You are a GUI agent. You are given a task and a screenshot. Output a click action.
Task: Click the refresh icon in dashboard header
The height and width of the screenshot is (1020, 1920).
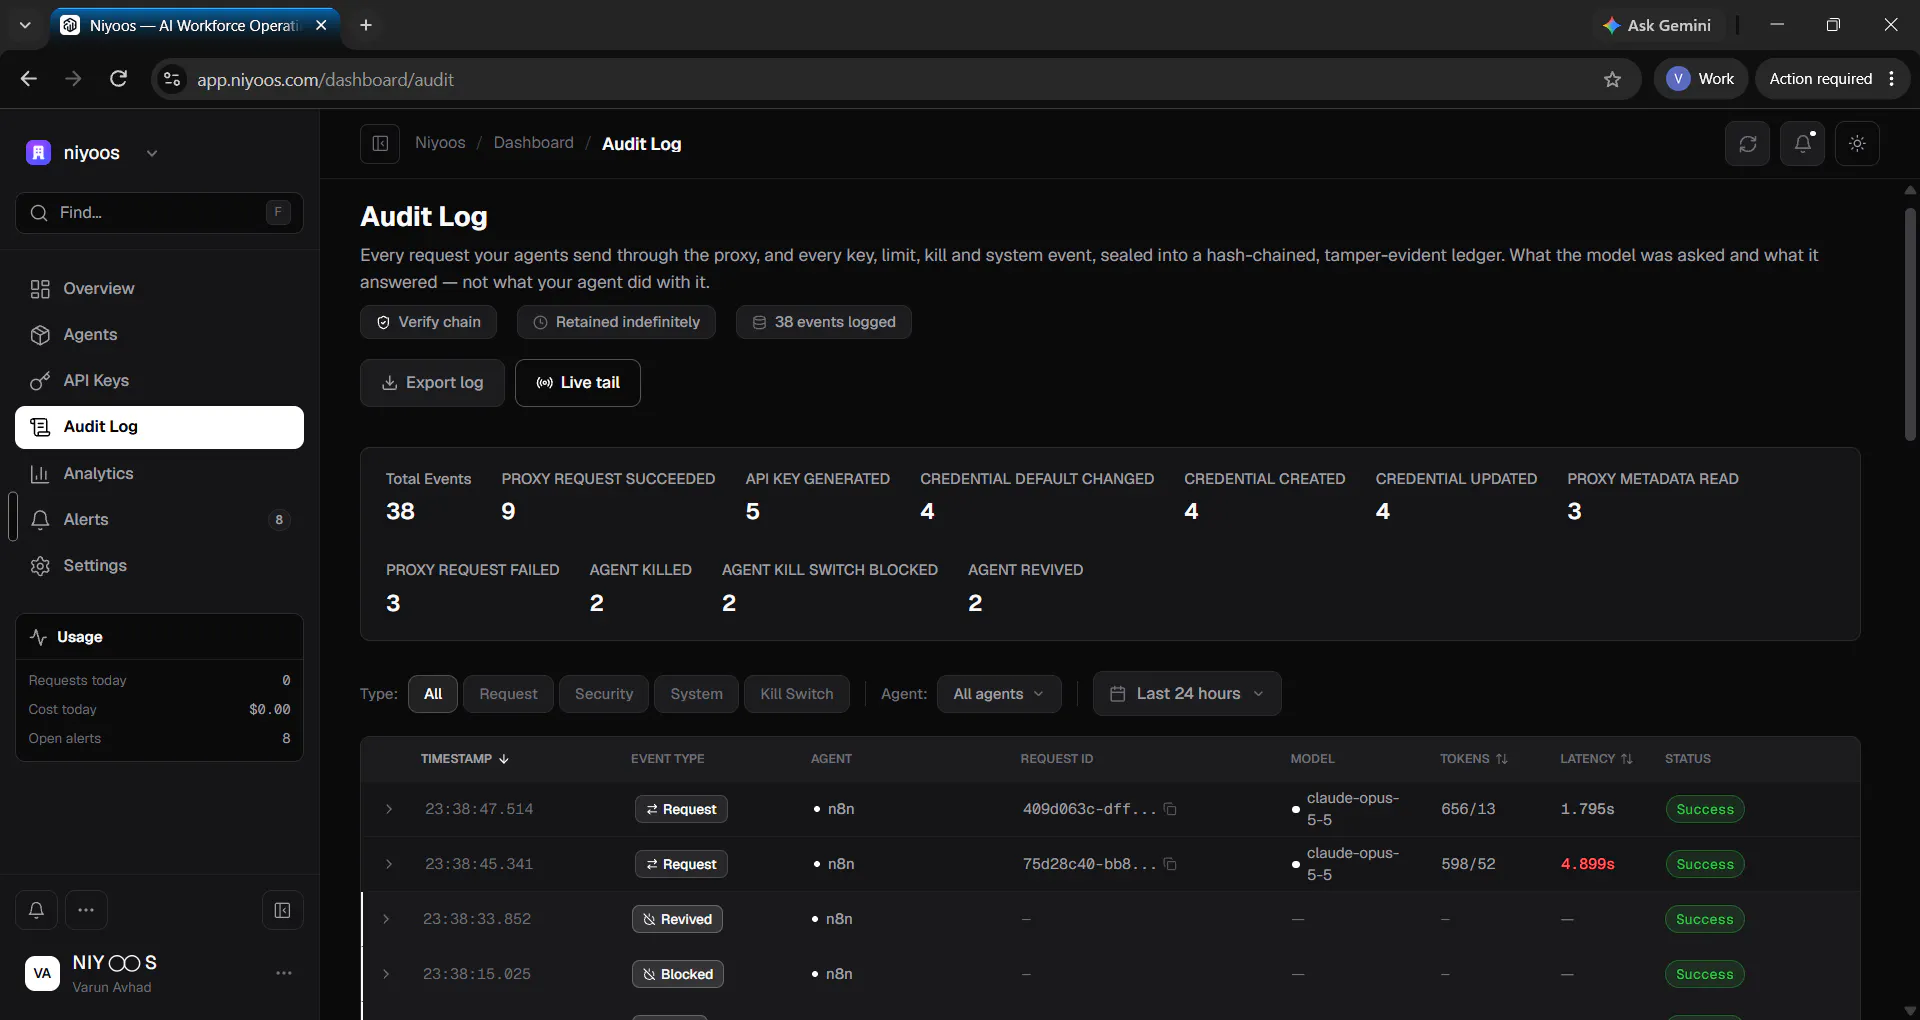[x=1747, y=144]
